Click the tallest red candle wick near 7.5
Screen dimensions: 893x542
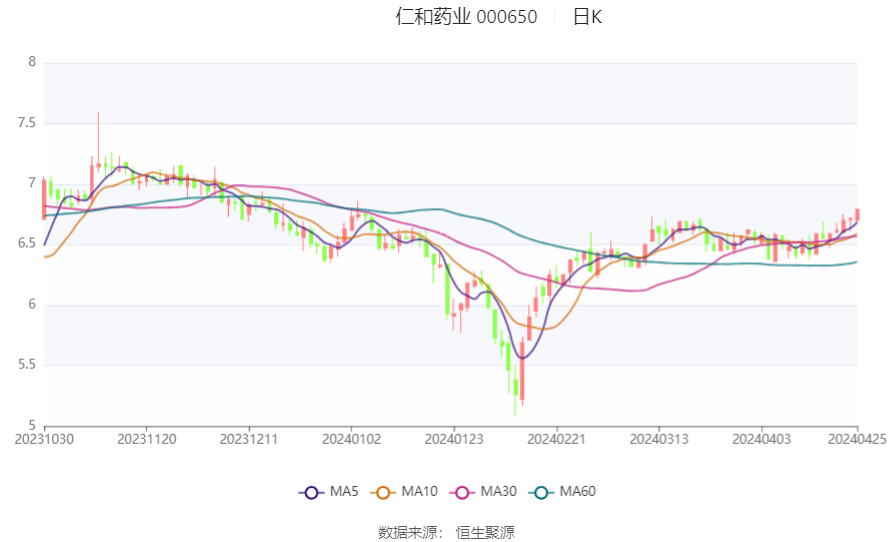coord(98,137)
